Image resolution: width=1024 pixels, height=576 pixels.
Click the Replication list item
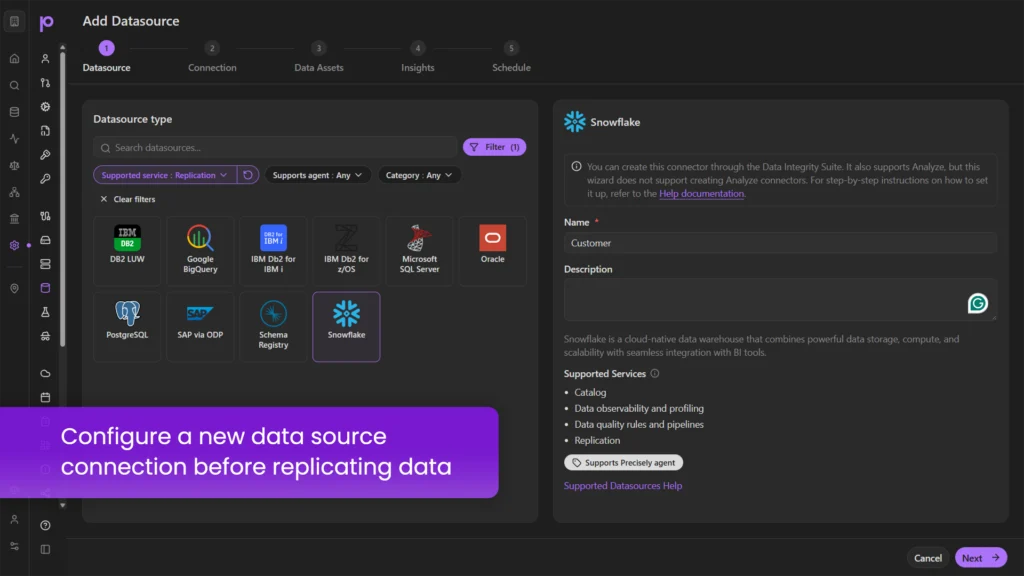coord(597,440)
